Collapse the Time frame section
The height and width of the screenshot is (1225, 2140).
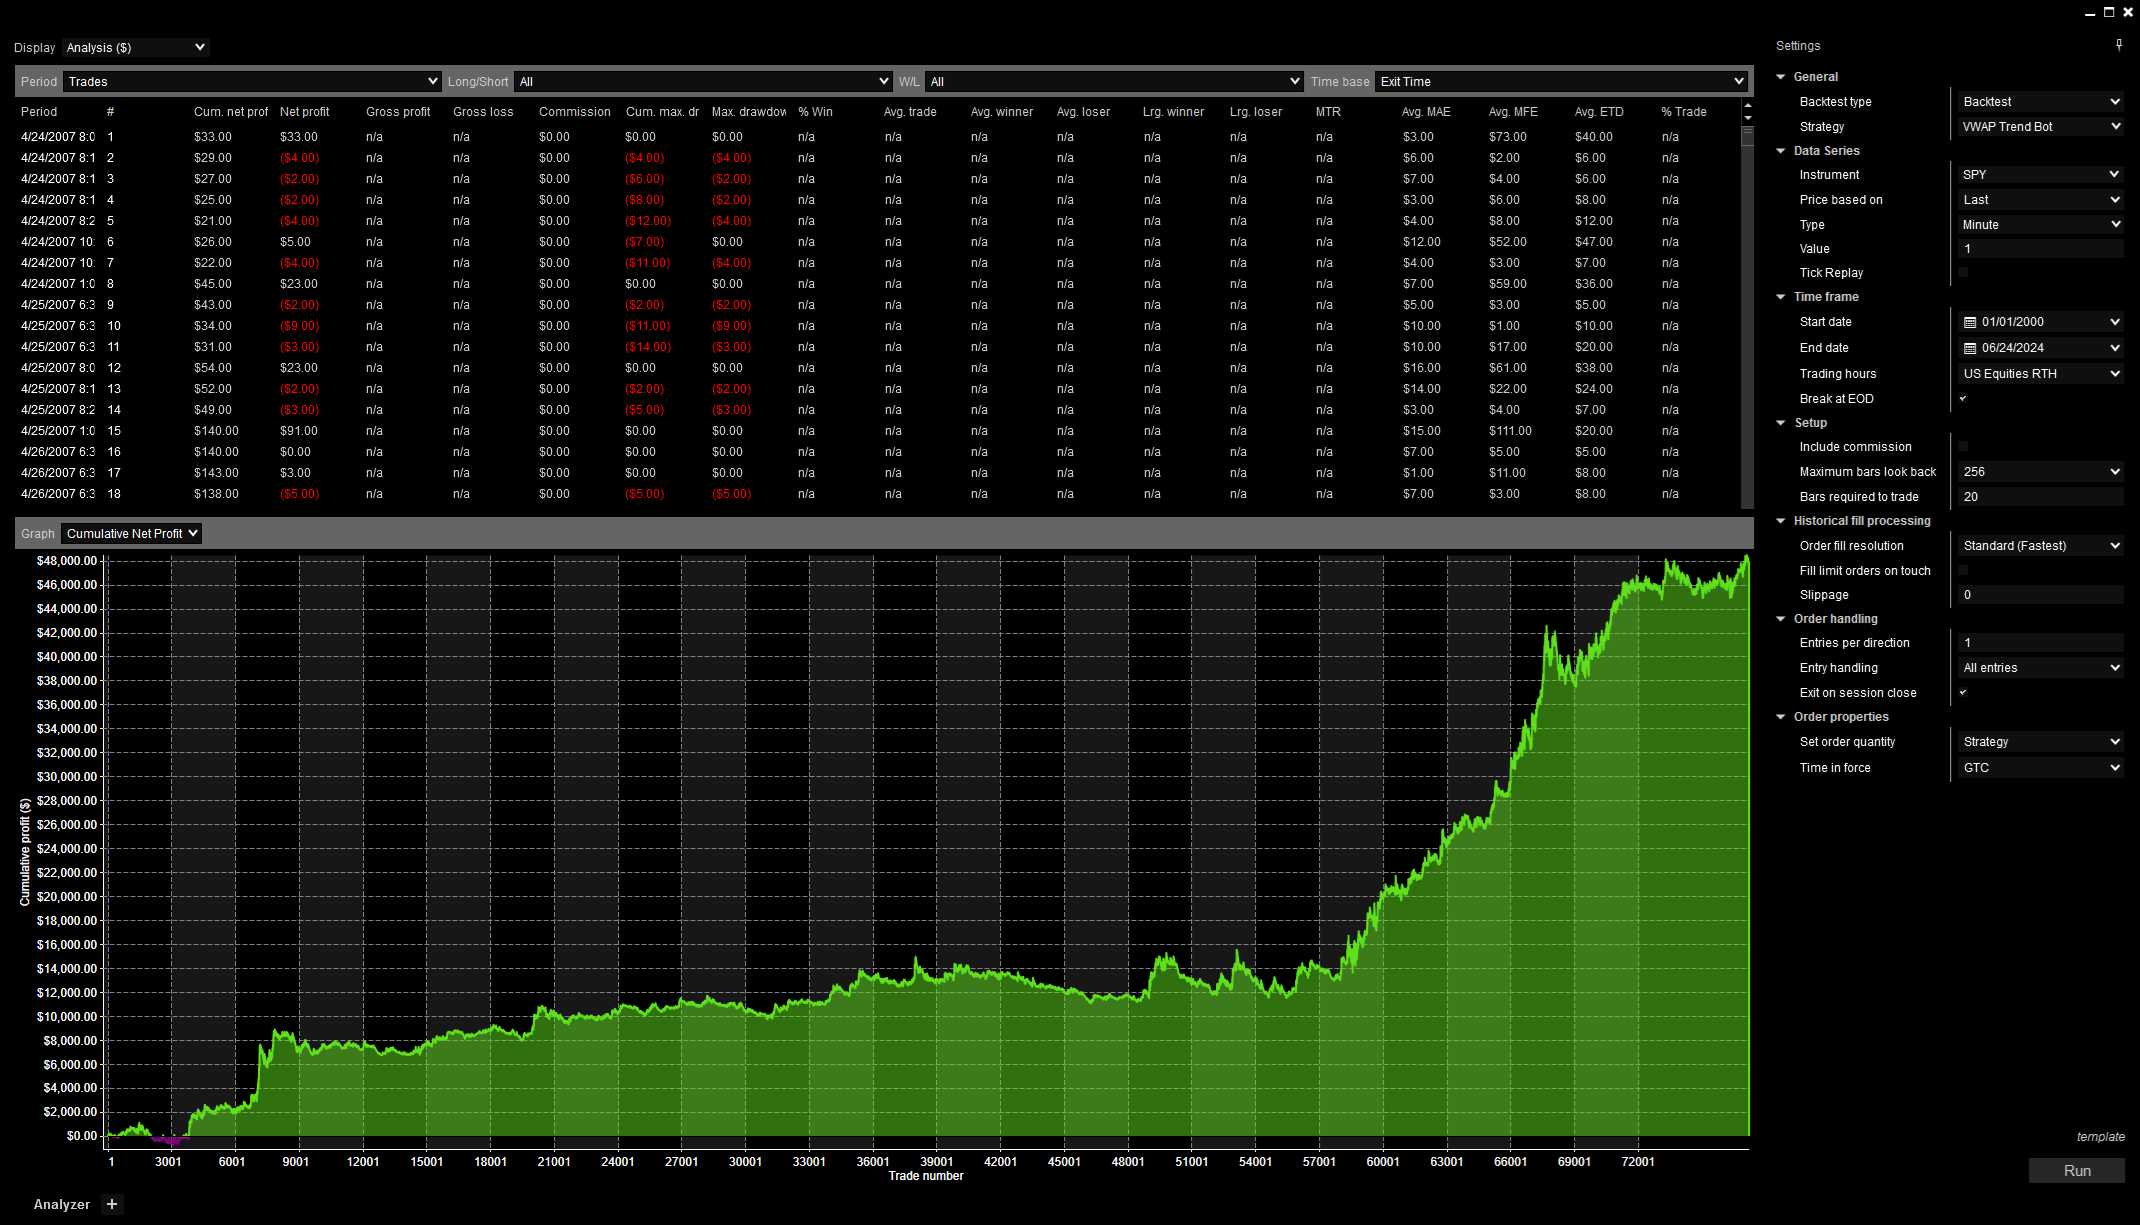point(1781,297)
